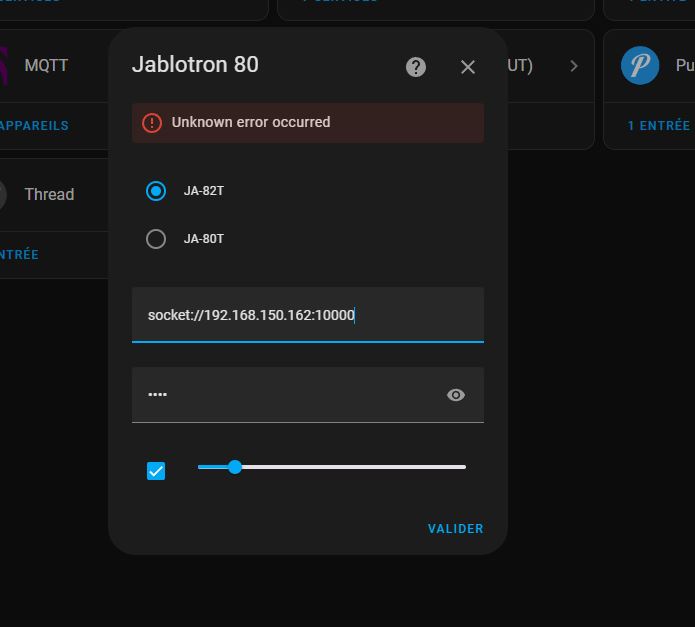Image resolution: width=695 pixels, height=627 pixels.
Task: Select the JA-82T radio button
Action: (x=156, y=191)
